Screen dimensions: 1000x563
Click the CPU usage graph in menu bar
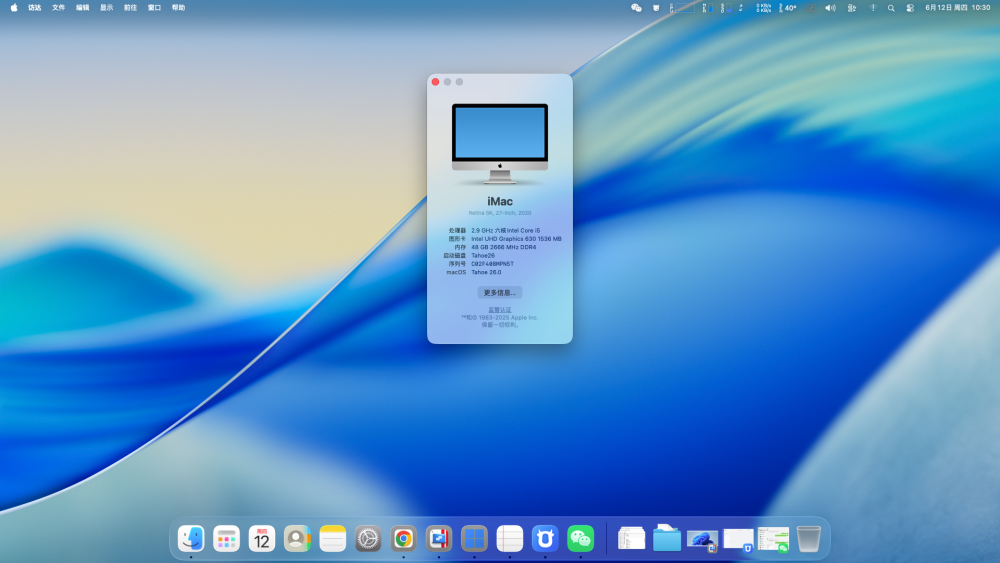pos(682,8)
